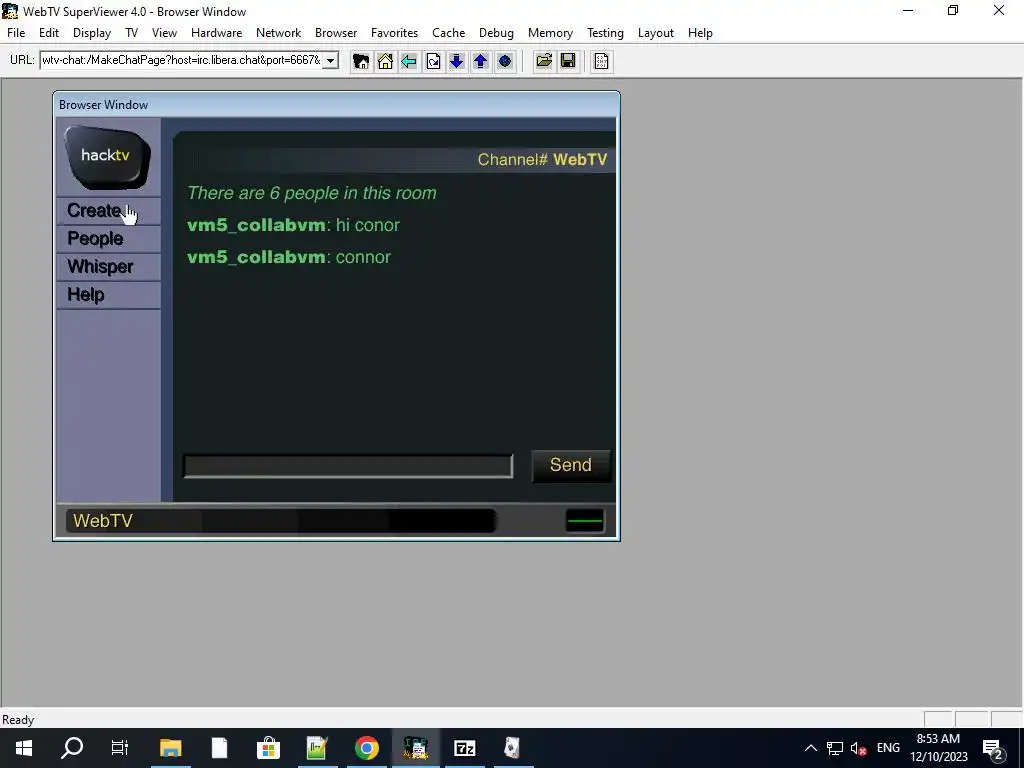Open the Memory menu

click(x=551, y=33)
